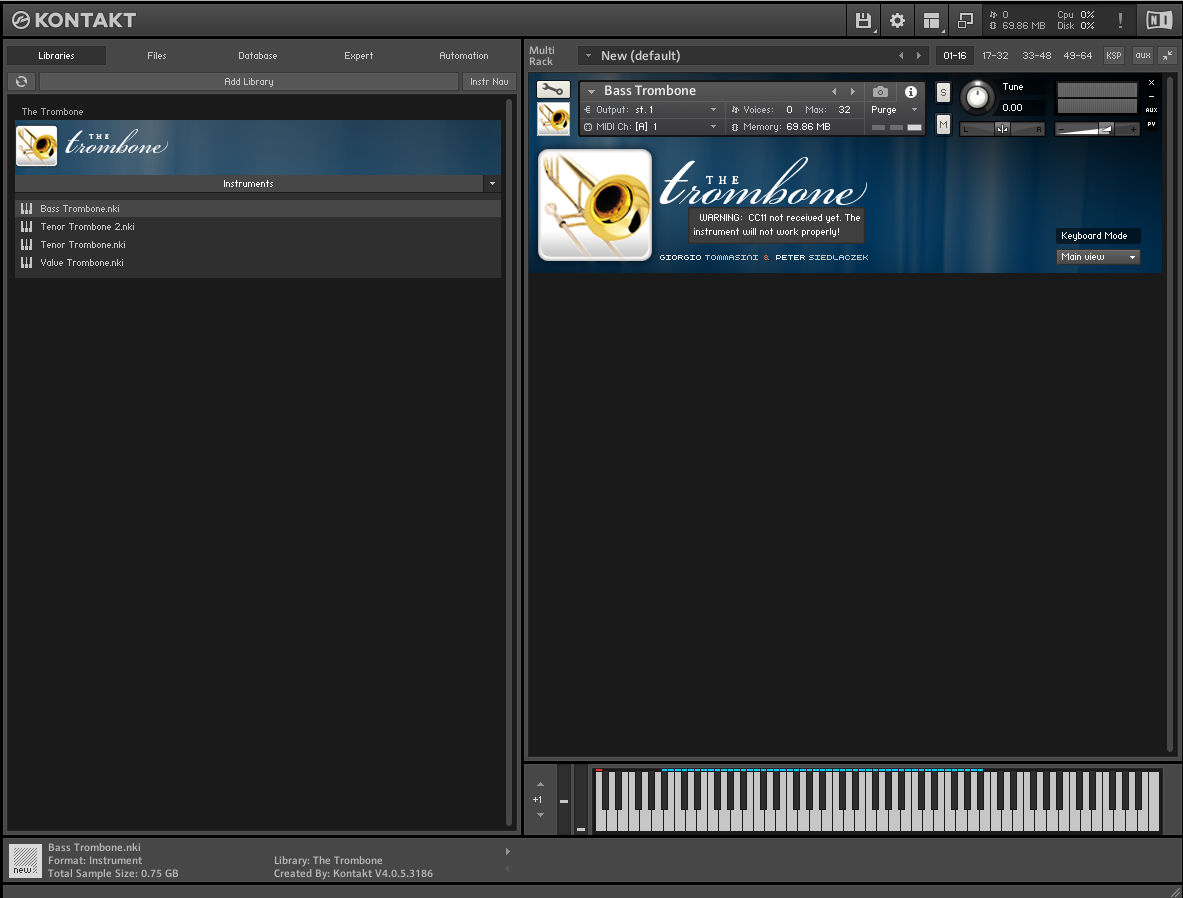Open the save/load files disk menu
Screen dimensions: 1183x898
pos(863,20)
